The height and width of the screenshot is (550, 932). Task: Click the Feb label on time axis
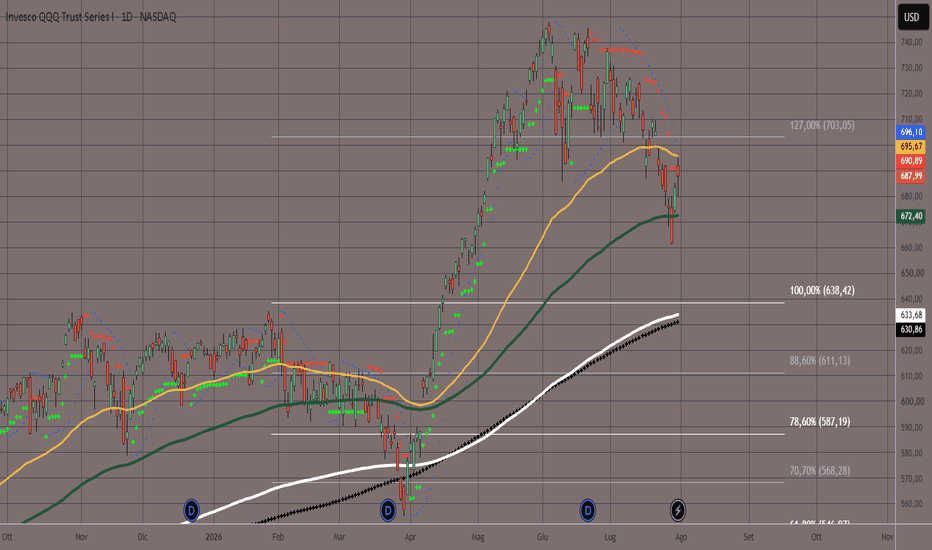[x=278, y=537]
